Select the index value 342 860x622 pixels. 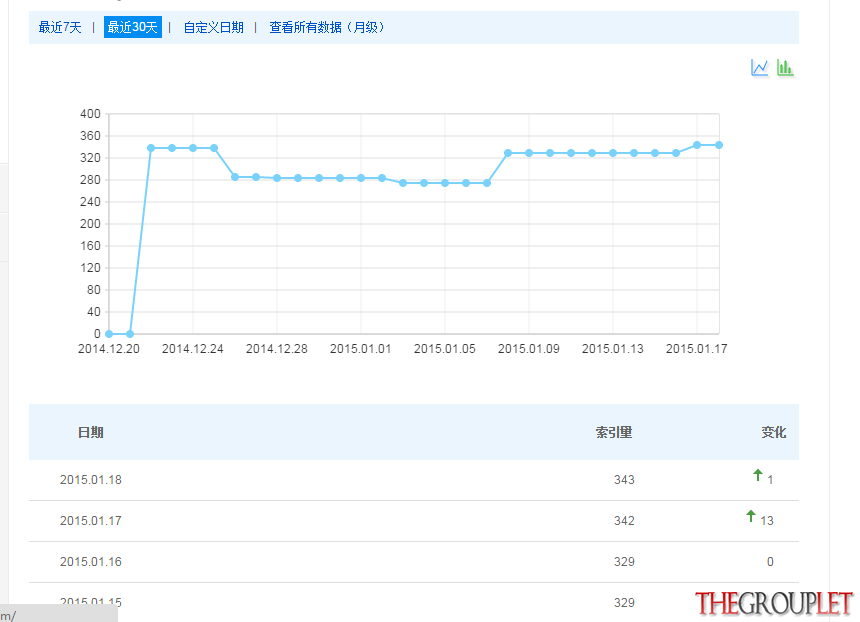tap(624, 521)
